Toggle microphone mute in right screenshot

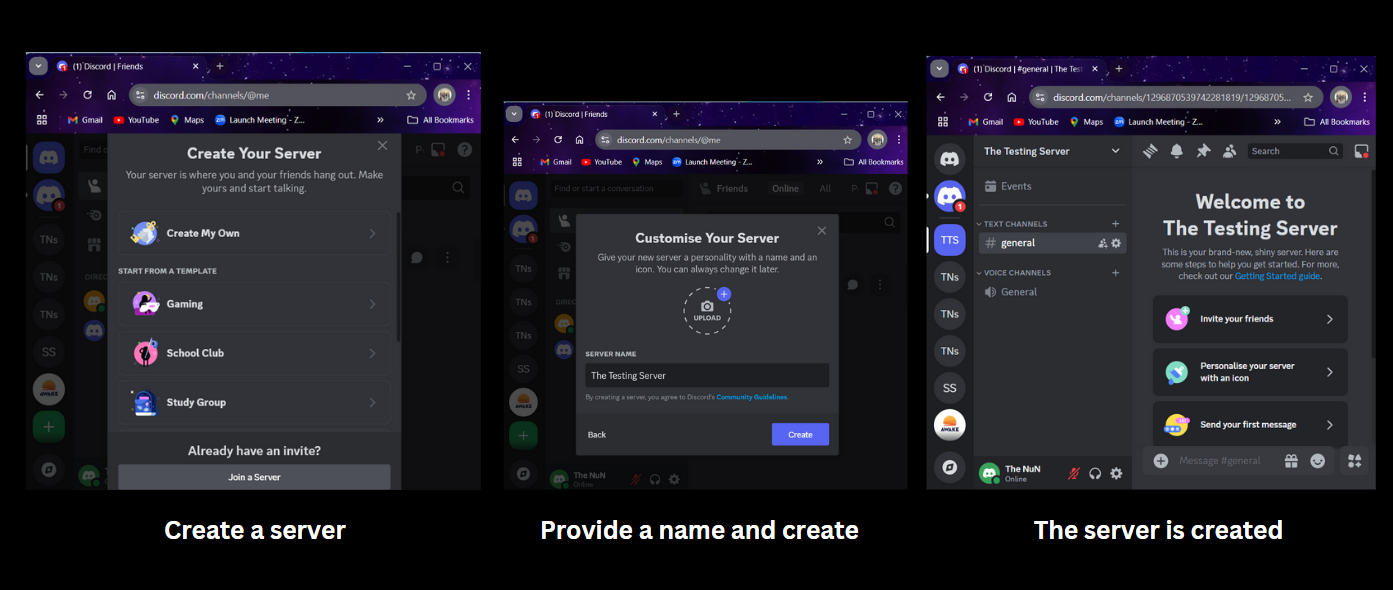tap(1074, 473)
